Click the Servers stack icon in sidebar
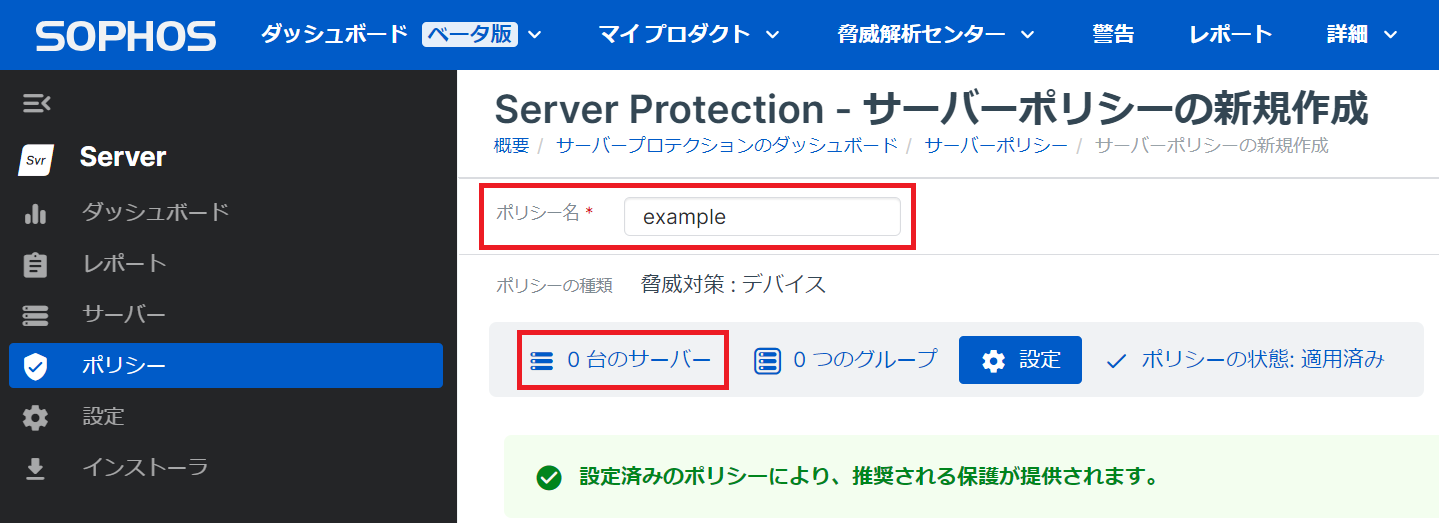 pyautogui.click(x=36, y=316)
